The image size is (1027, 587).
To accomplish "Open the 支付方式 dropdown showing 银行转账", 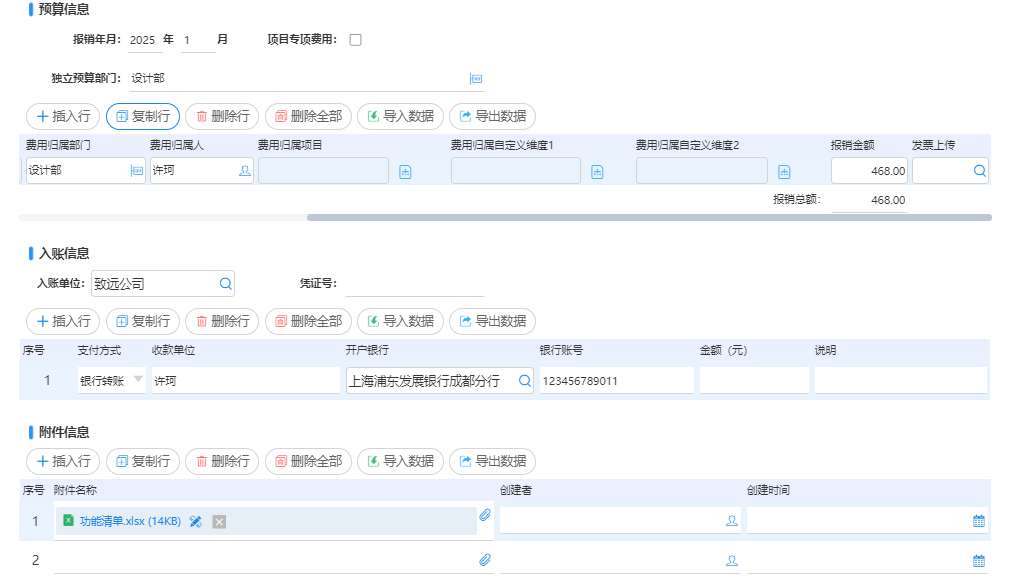I will pos(111,381).
